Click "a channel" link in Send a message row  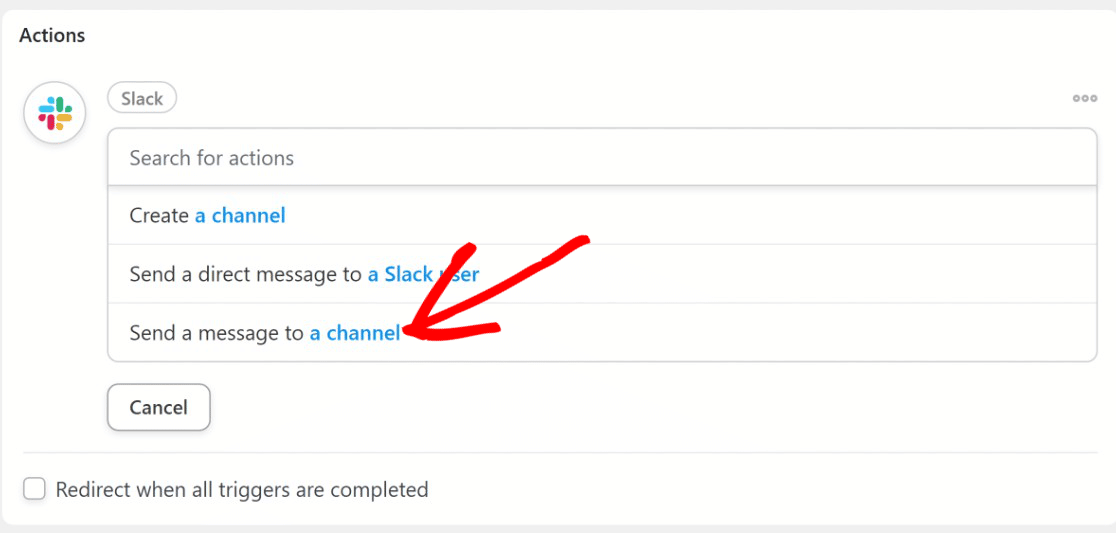point(355,333)
